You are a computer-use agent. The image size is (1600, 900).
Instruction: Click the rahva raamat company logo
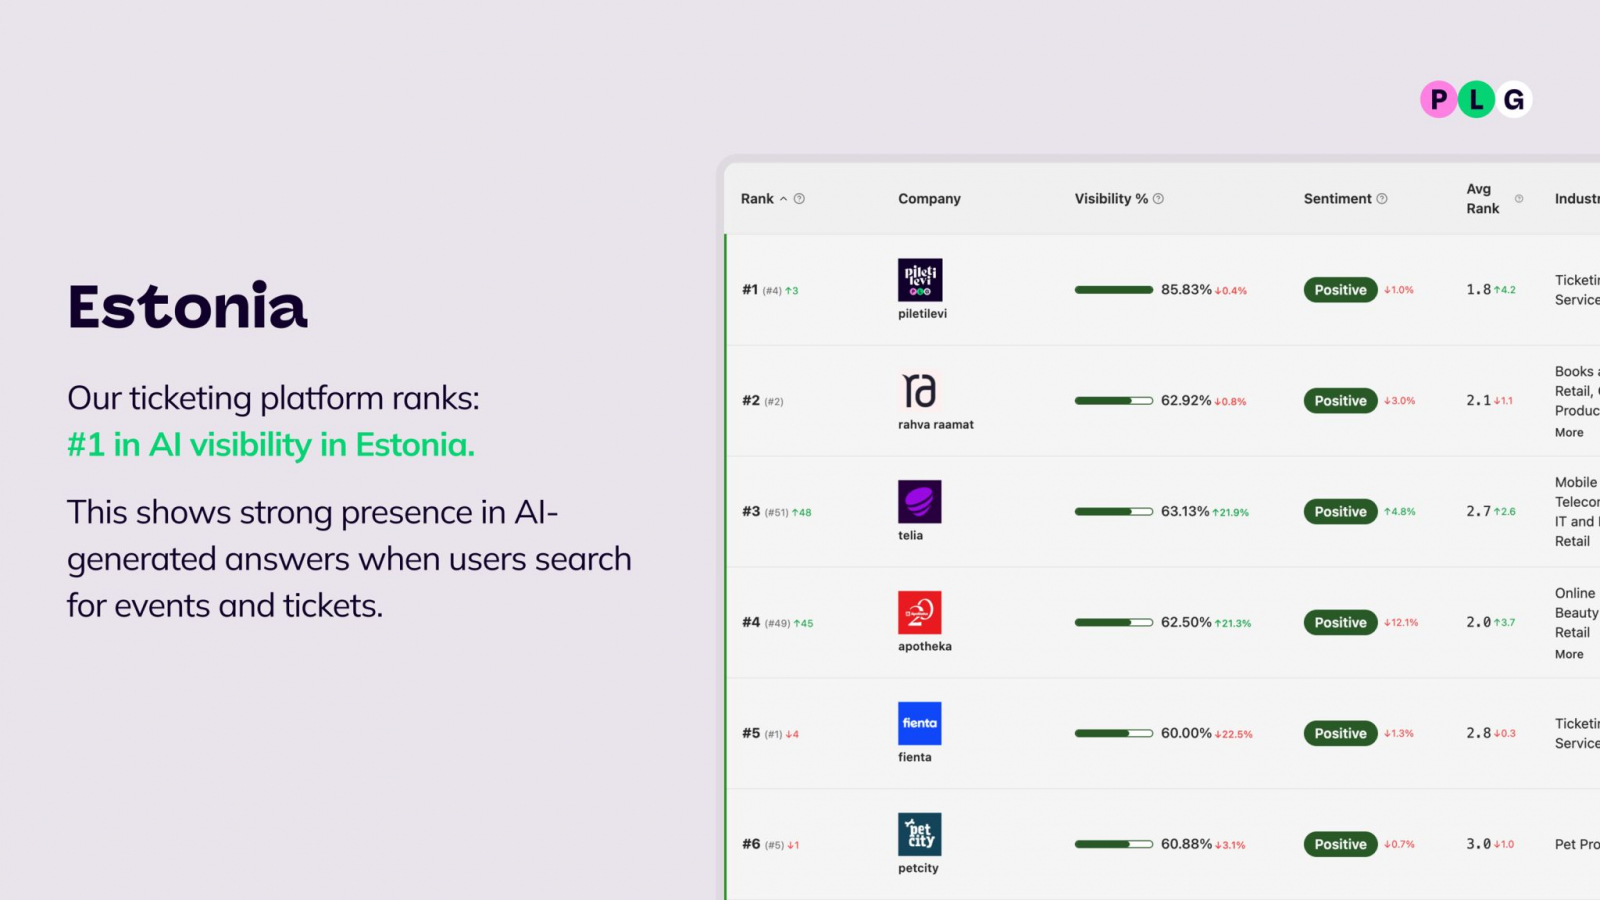[920, 391]
